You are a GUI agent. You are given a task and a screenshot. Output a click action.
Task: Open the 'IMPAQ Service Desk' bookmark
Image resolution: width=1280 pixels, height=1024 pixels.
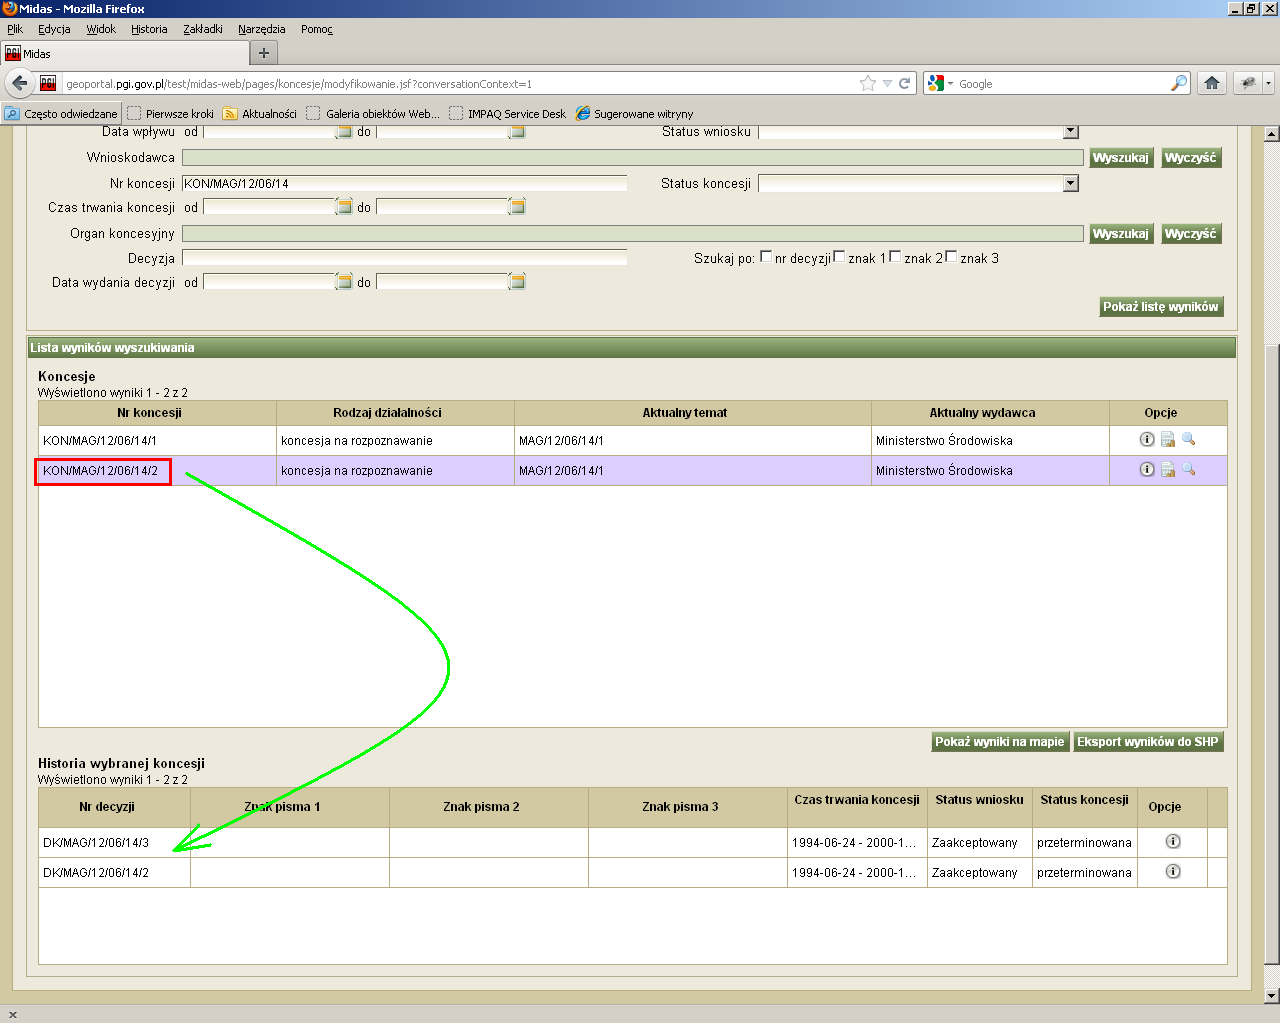pos(507,114)
